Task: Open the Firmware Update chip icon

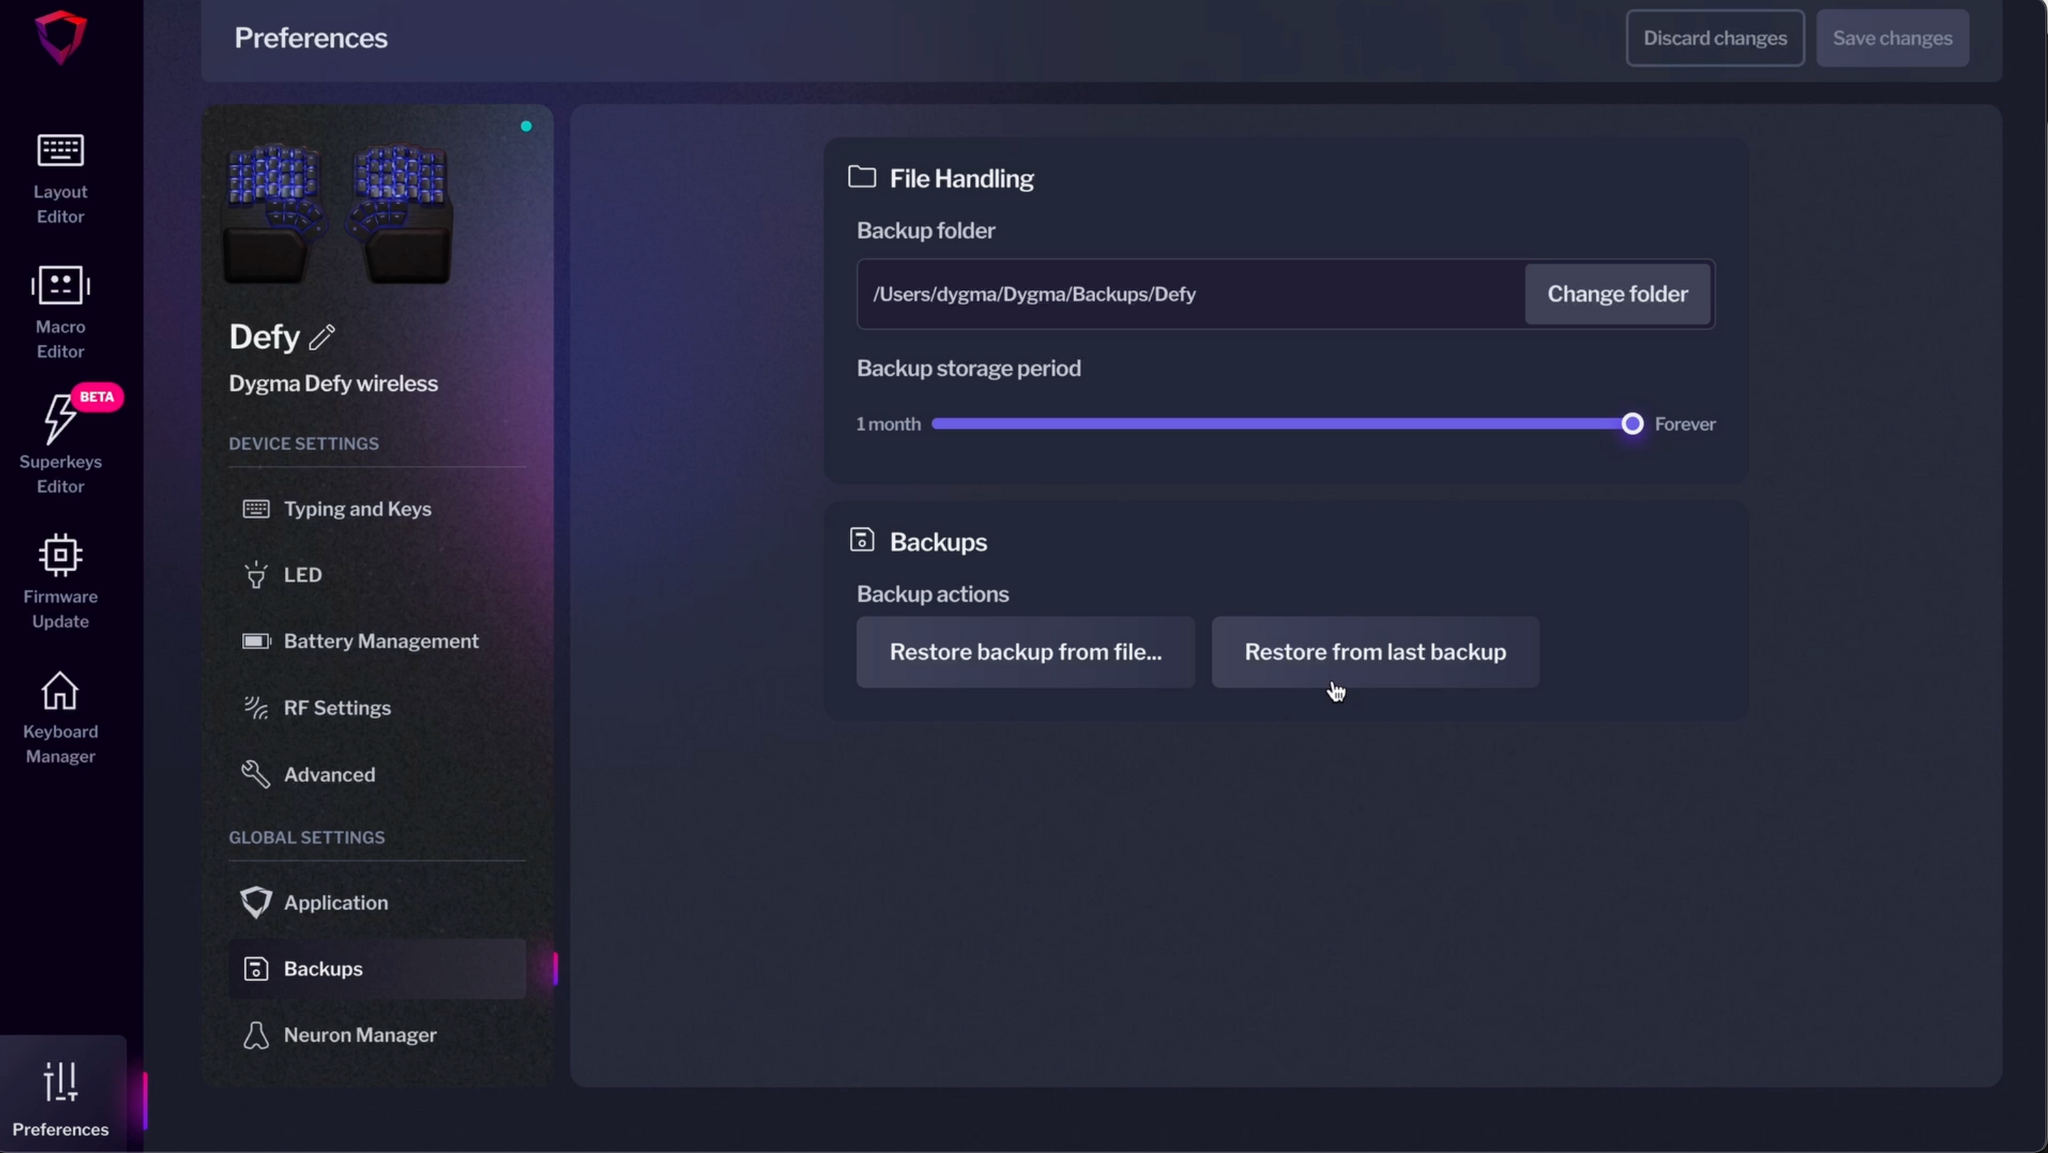Action: 60,555
